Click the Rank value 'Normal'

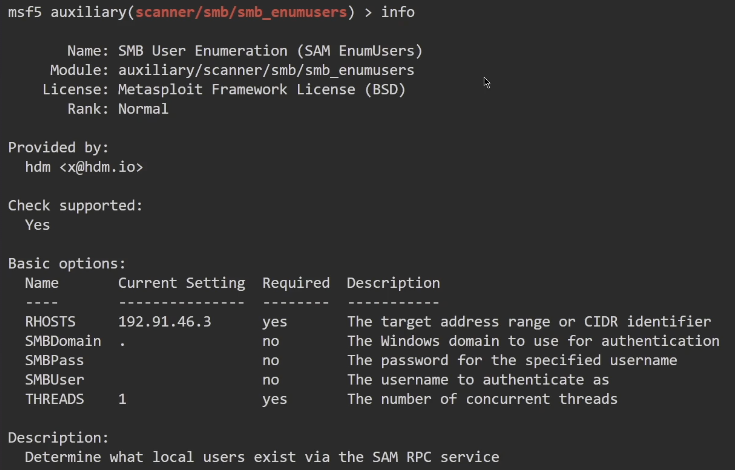(x=143, y=109)
